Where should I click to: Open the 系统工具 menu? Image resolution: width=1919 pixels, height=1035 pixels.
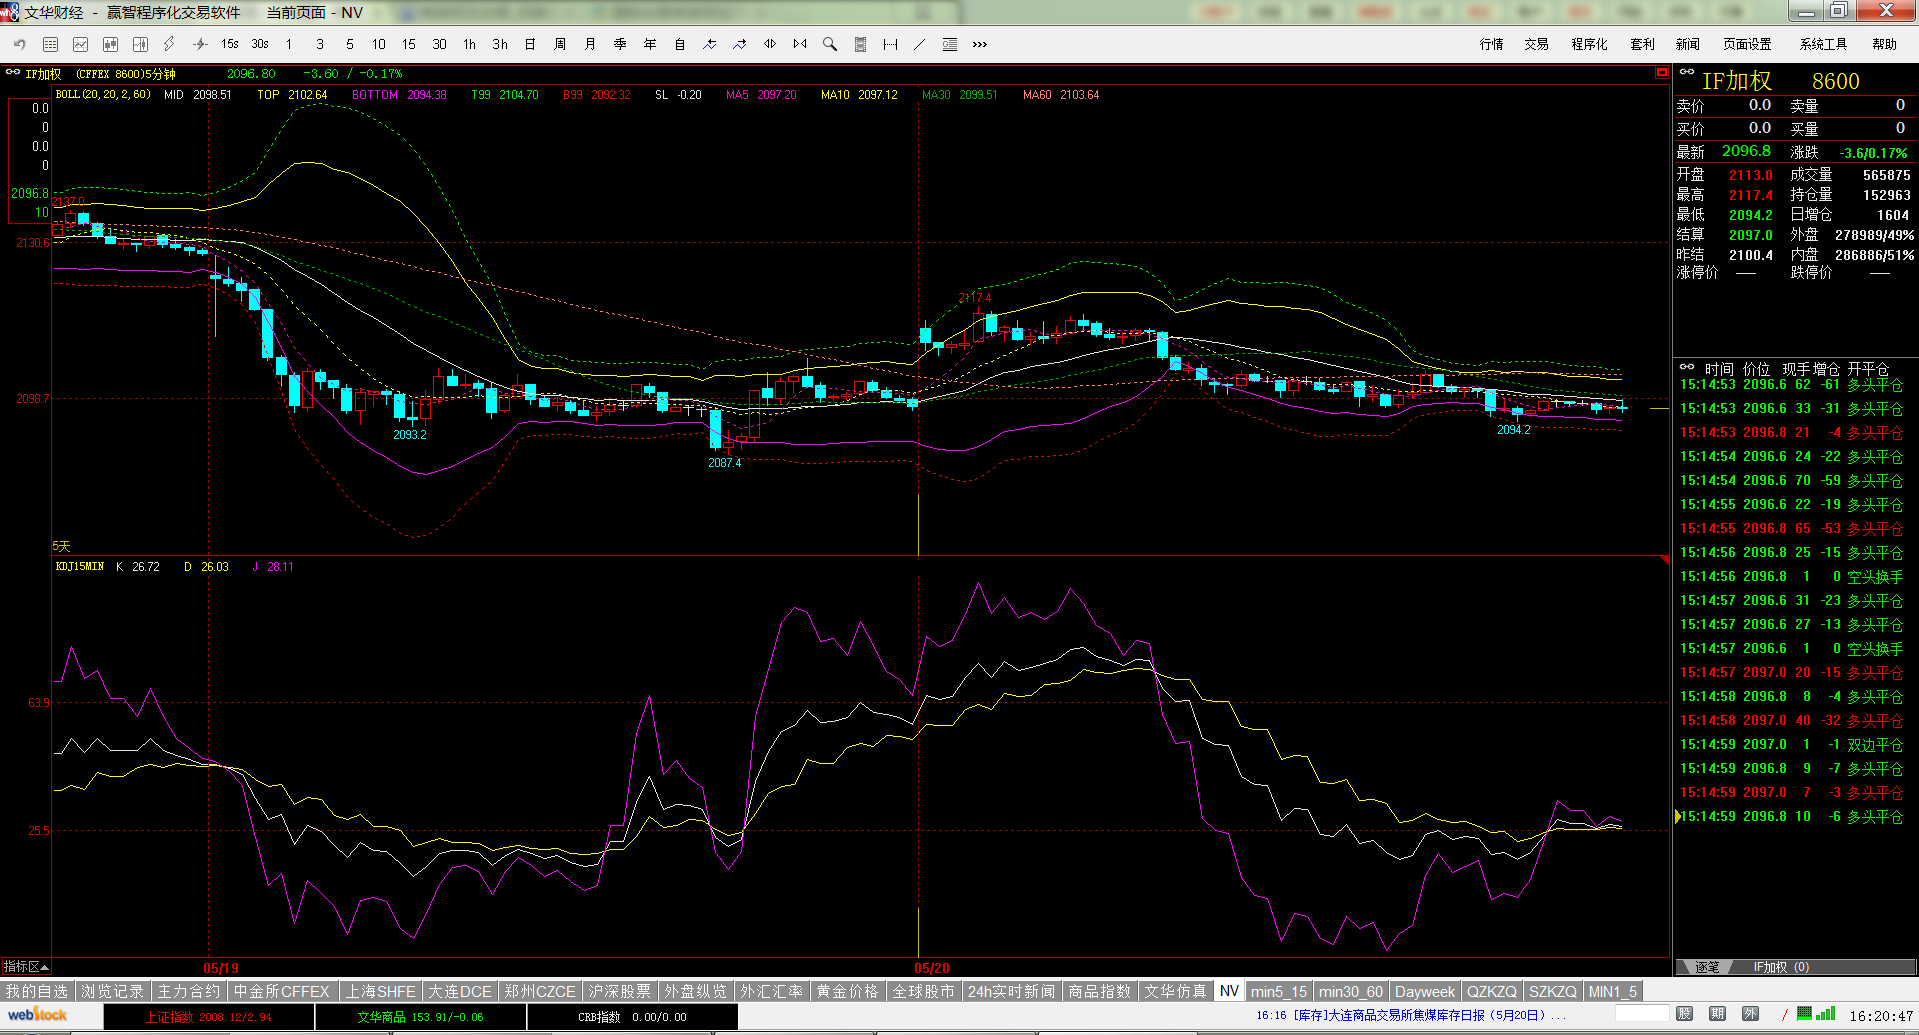point(1823,44)
